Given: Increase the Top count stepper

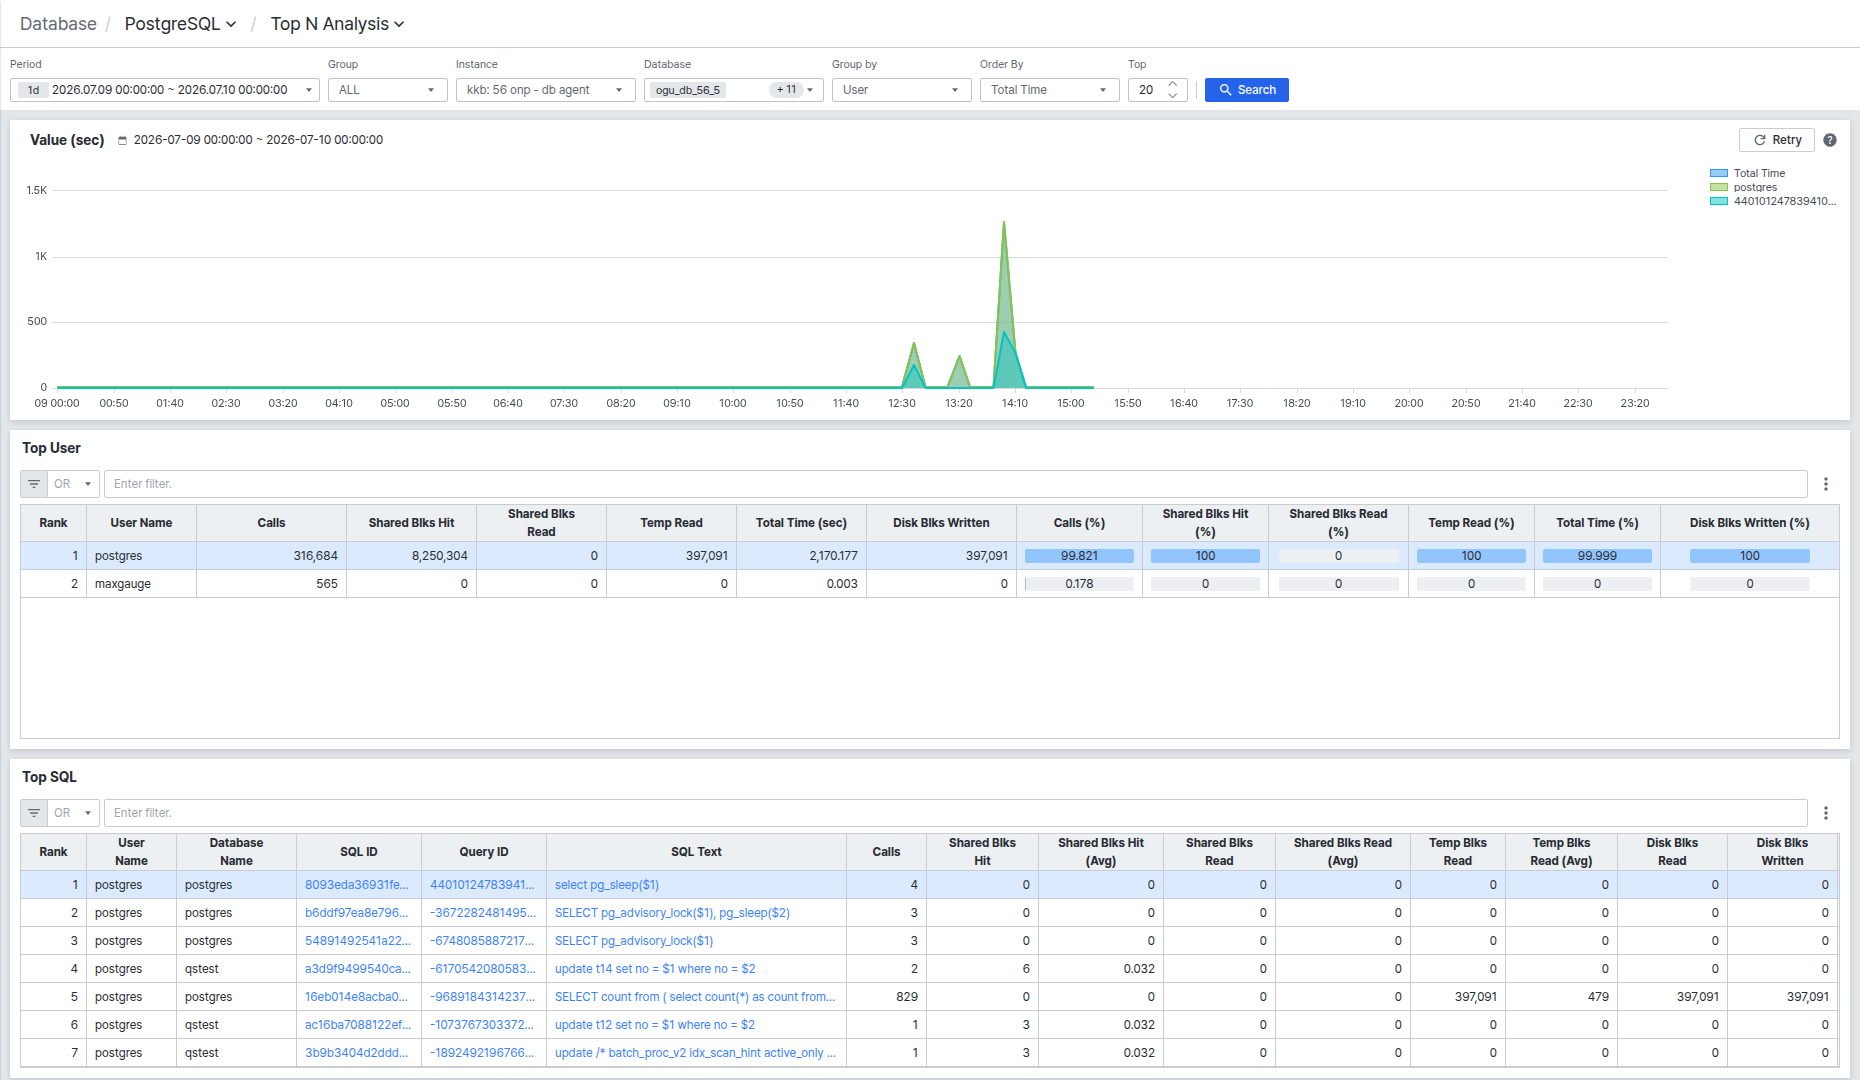Looking at the screenshot, I should coord(1173,84).
